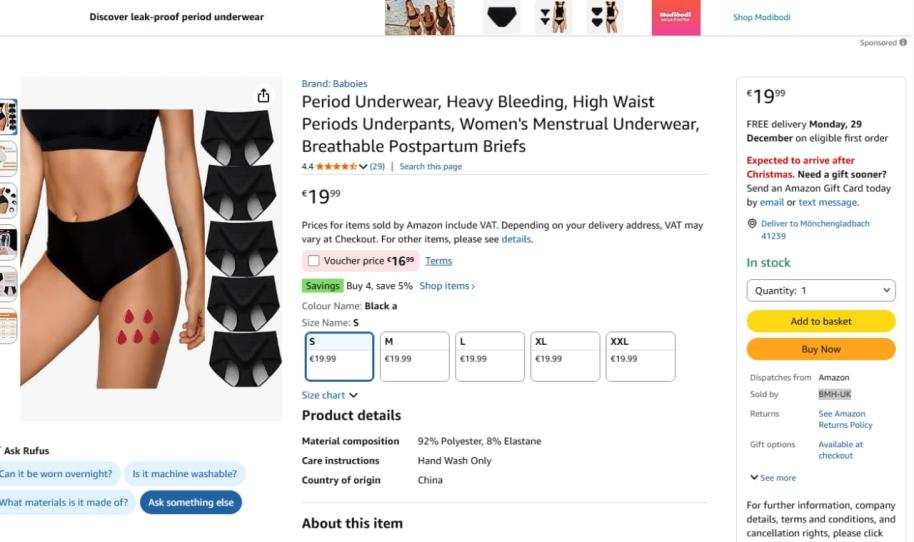Open the voucher Terms link
Screen dimensions: 914x542
[x=438, y=261]
